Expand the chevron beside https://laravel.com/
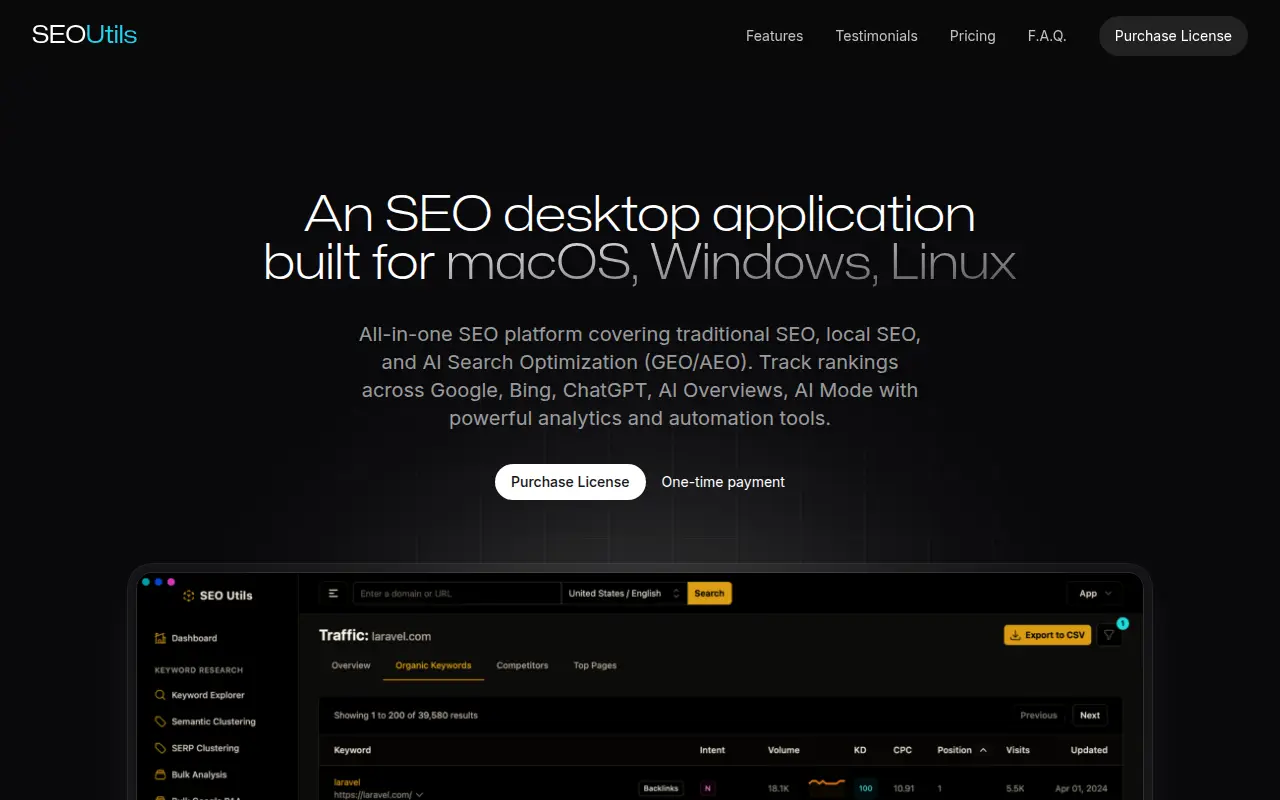Image resolution: width=1280 pixels, height=800 pixels. [419, 795]
